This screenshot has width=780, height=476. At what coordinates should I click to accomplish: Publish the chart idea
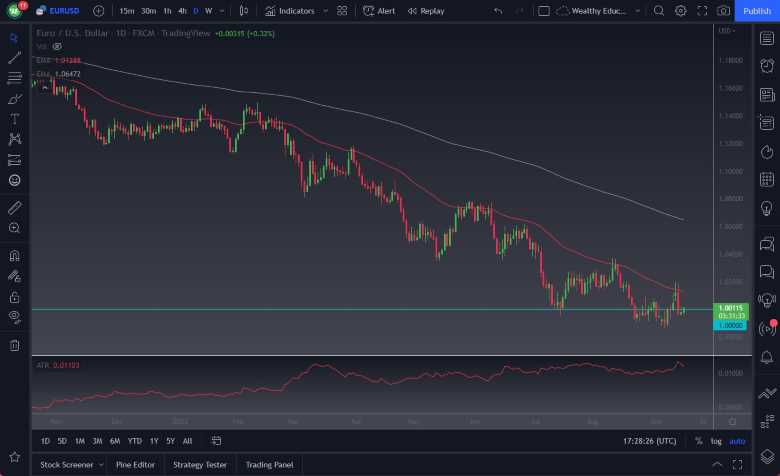[x=757, y=11]
